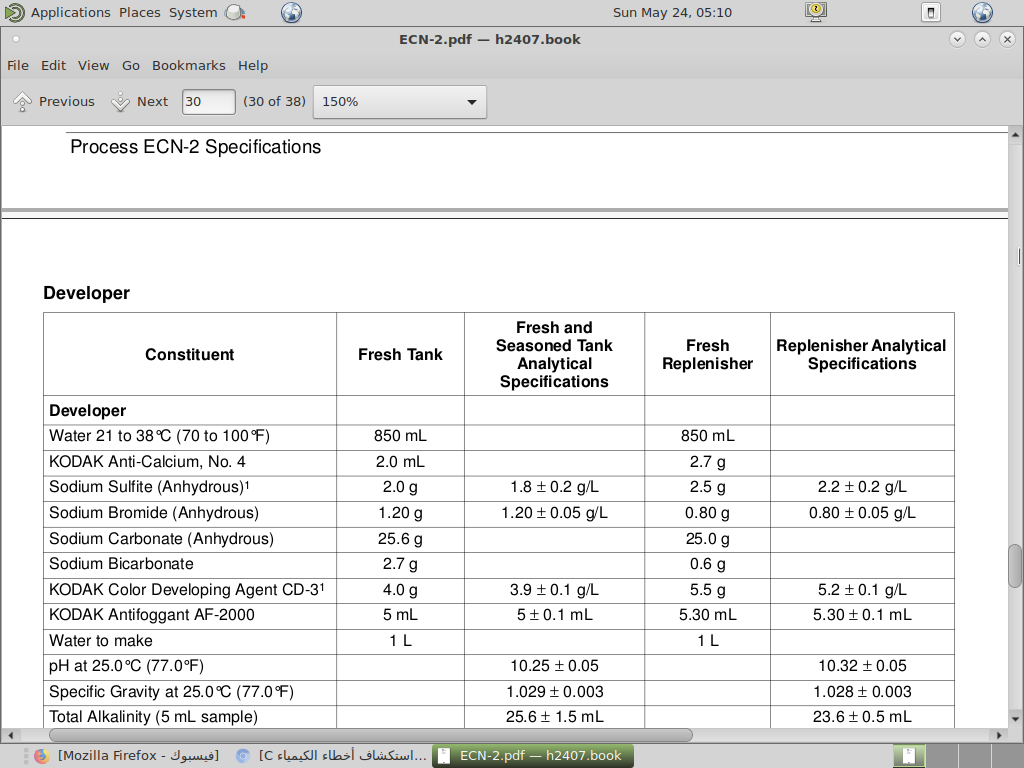Click the horizontal scrollbar right arrow
The width and height of the screenshot is (1024, 768).
pos(999,735)
